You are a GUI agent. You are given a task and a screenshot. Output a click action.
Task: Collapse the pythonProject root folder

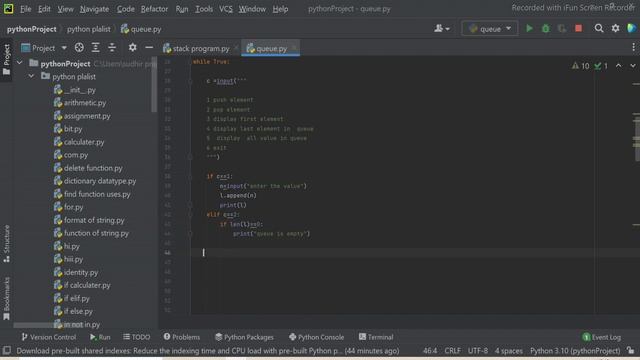[20, 63]
